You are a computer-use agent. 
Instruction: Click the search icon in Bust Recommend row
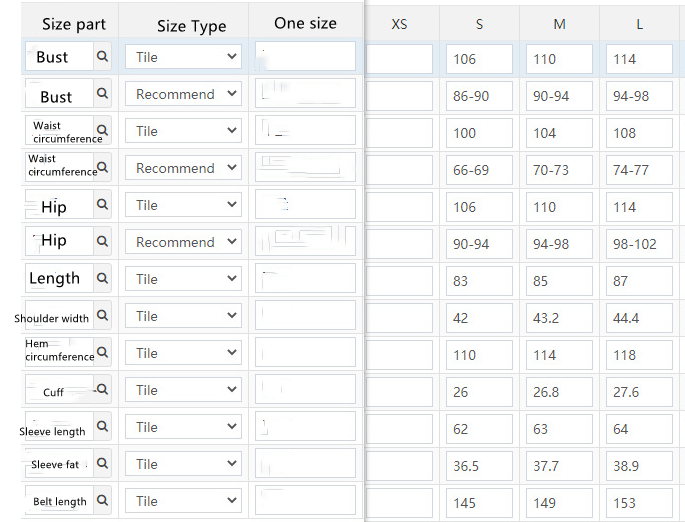pyautogui.click(x=102, y=94)
